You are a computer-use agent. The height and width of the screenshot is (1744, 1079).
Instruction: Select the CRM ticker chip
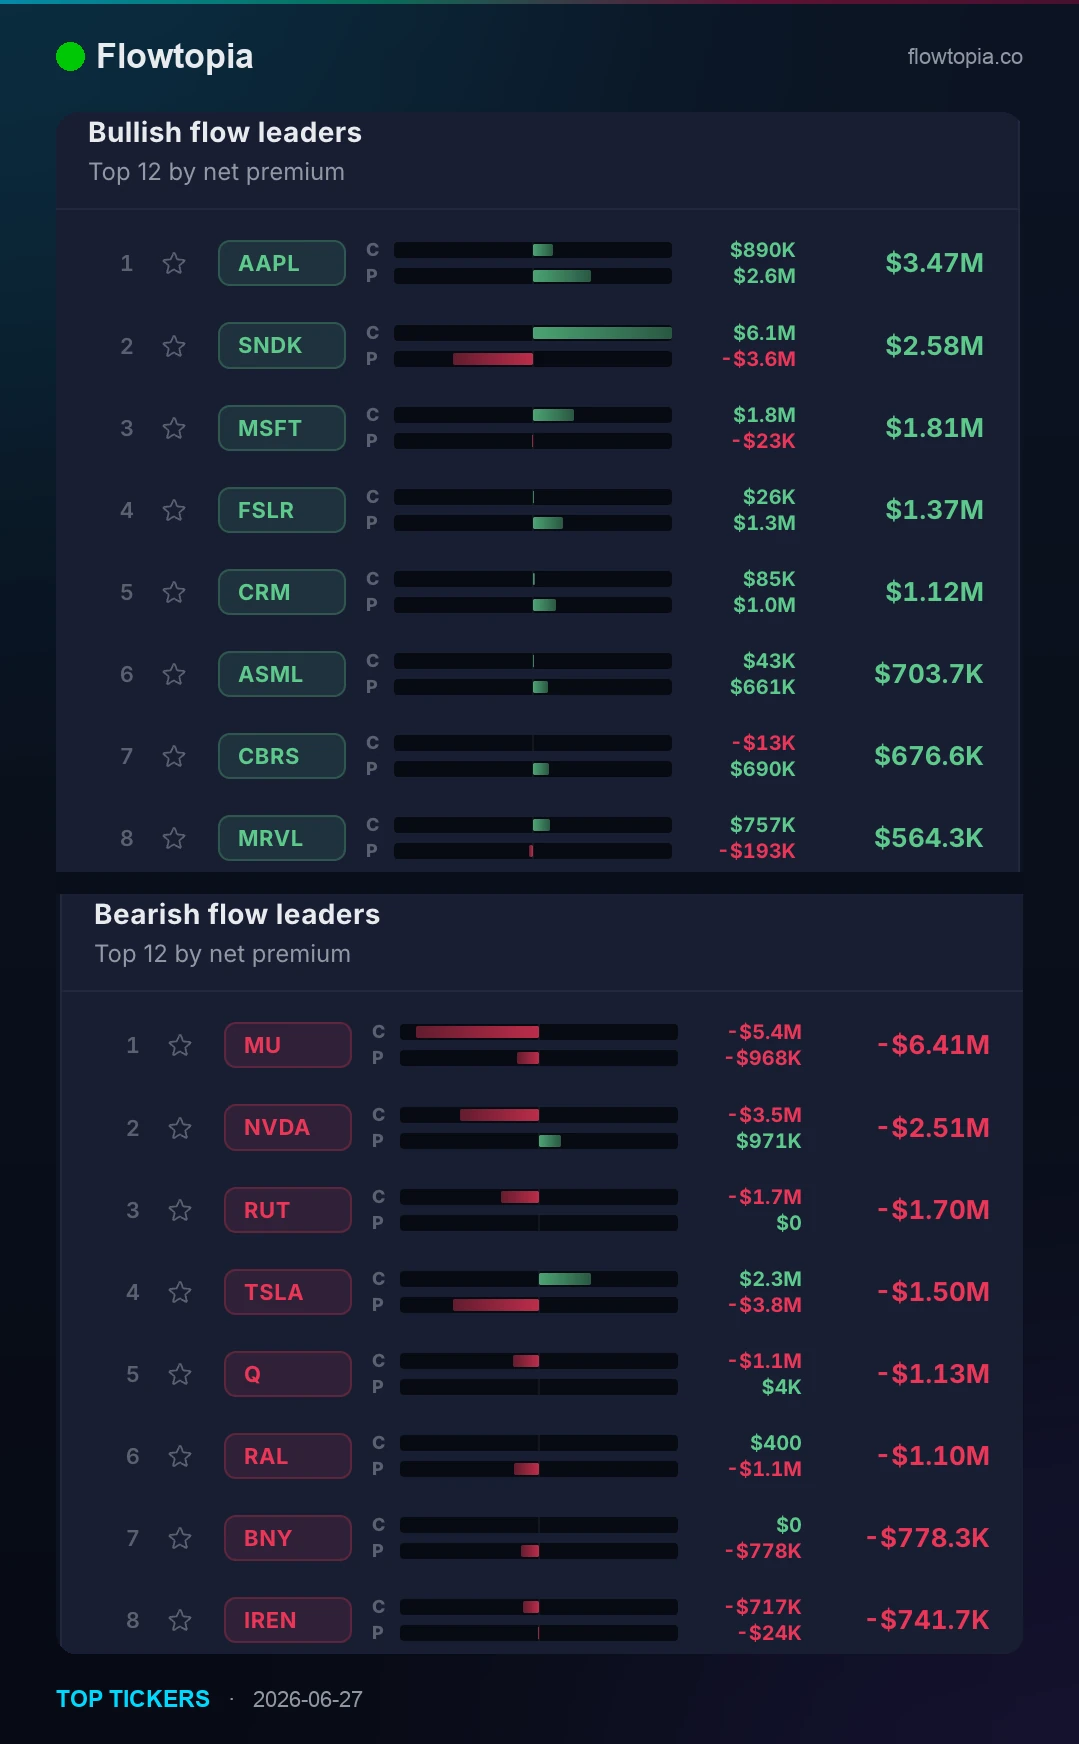pyautogui.click(x=282, y=592)
